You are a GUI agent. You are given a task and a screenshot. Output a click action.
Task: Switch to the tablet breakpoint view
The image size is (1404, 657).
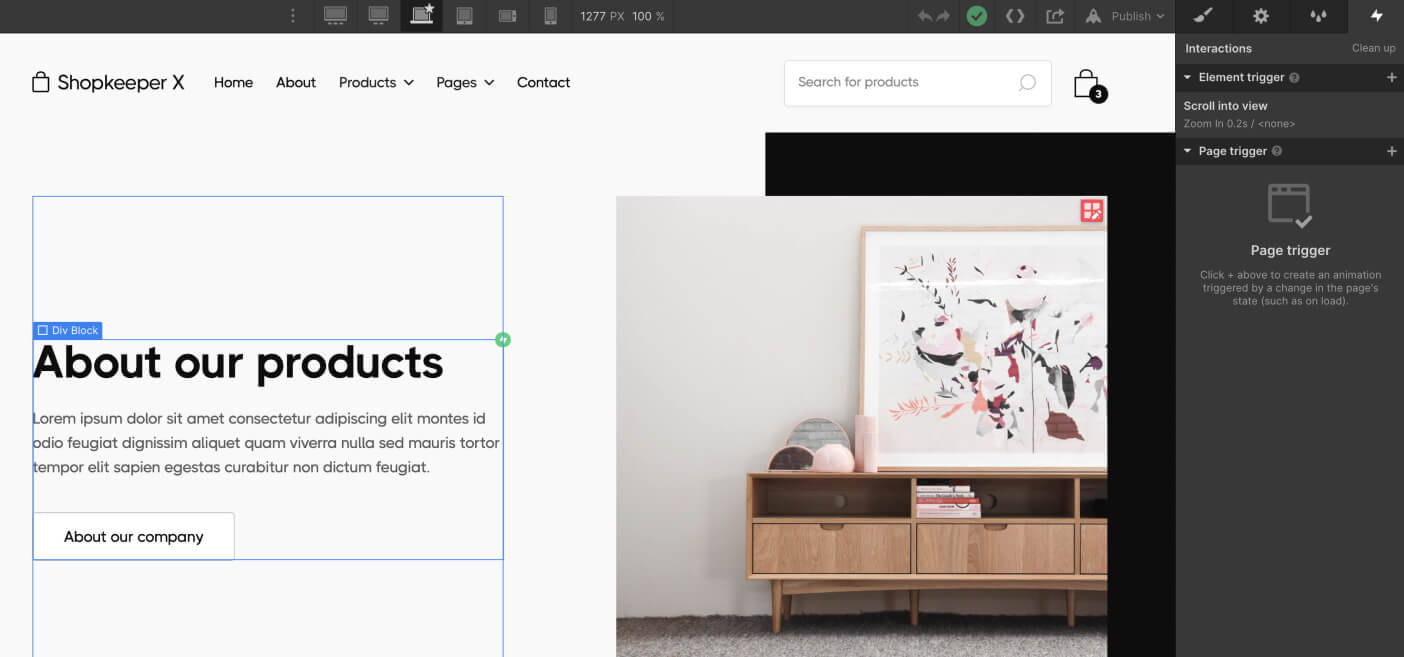point(464,15)
